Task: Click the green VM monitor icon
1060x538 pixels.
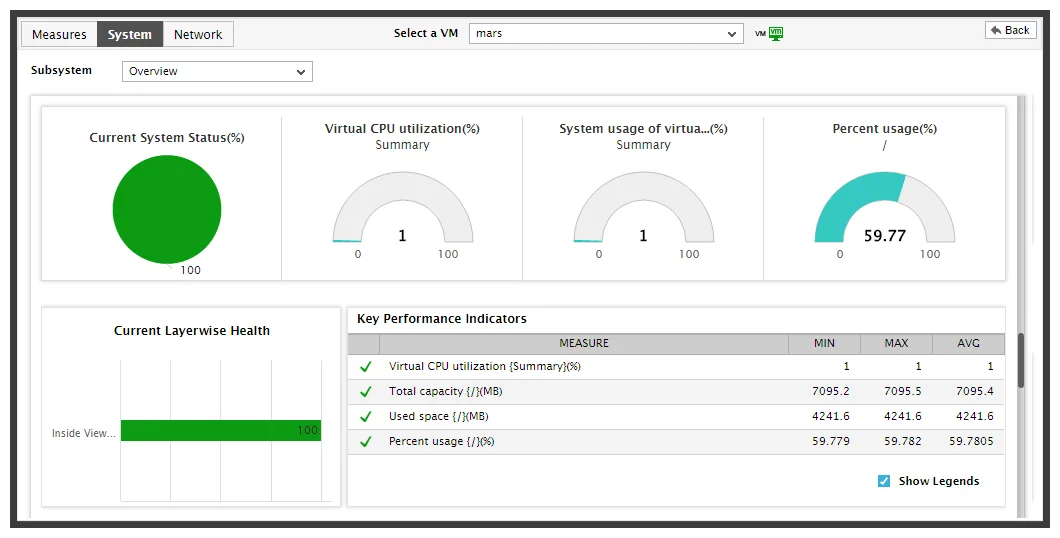Action: tap(775, 34)
